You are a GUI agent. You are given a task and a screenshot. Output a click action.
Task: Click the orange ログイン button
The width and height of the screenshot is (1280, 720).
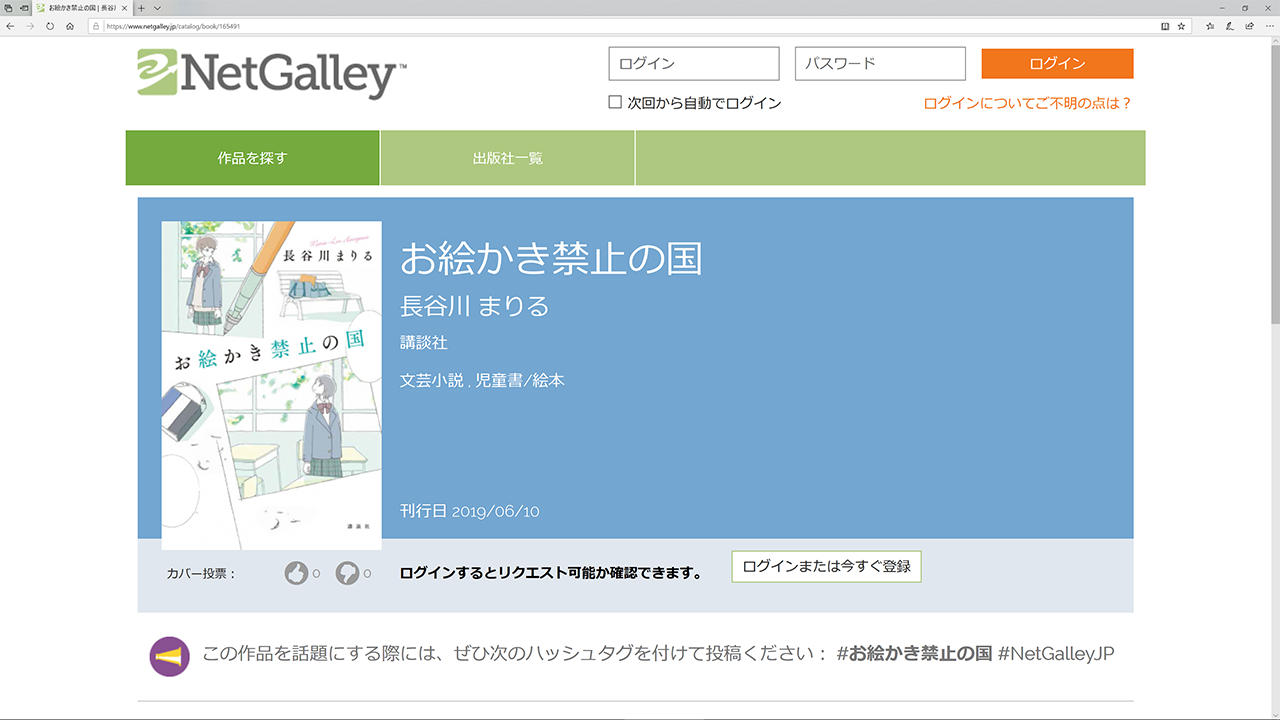tap(1057, 63)
